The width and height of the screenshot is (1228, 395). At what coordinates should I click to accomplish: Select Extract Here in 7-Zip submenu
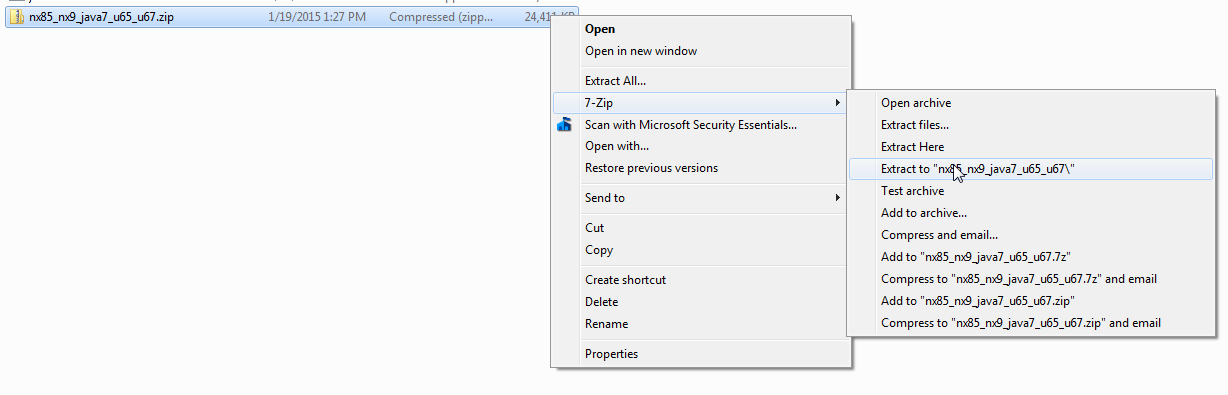pos(912,147)
